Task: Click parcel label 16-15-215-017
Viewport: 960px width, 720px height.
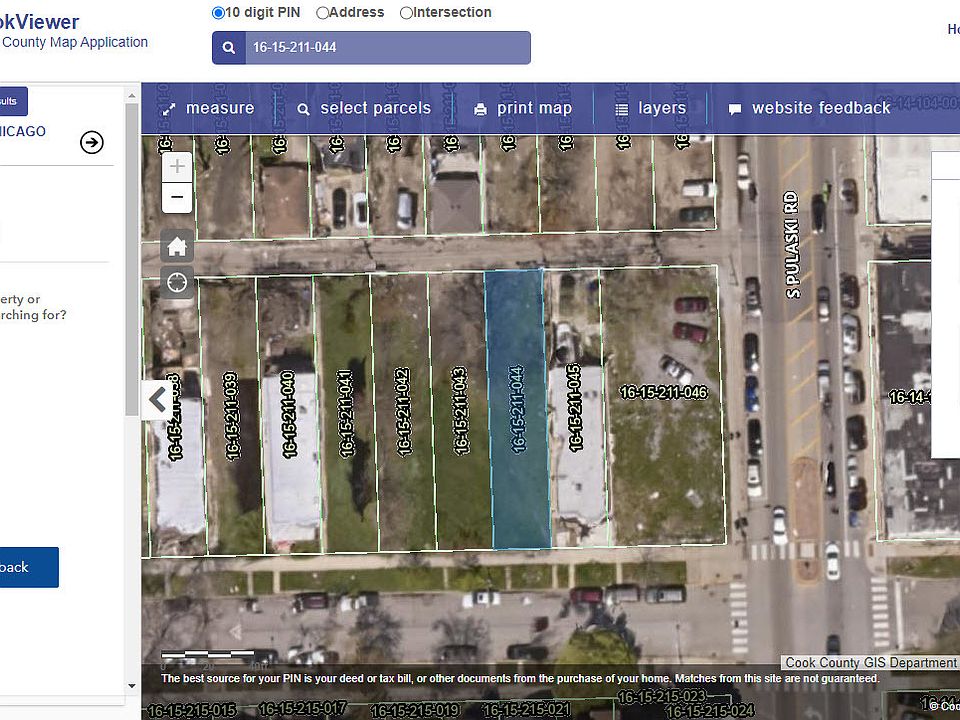Action: [x=303, y=709]
